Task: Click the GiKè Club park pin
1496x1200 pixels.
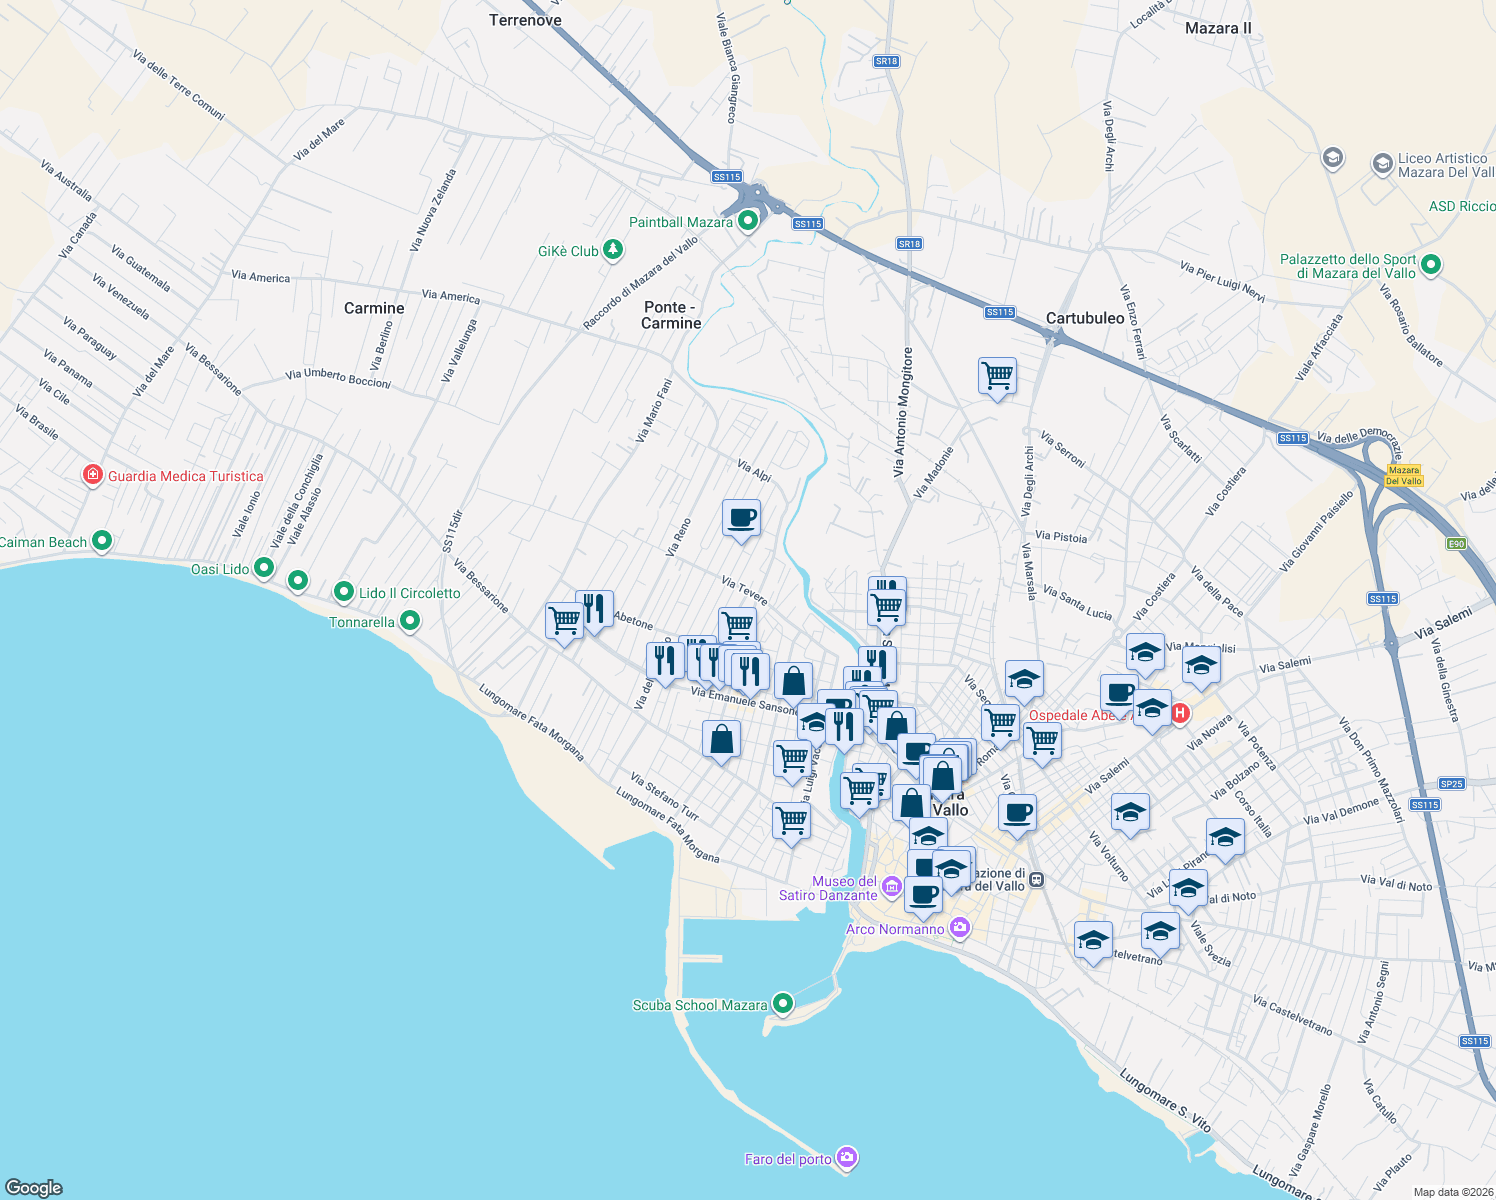Action: click(613, 250)
